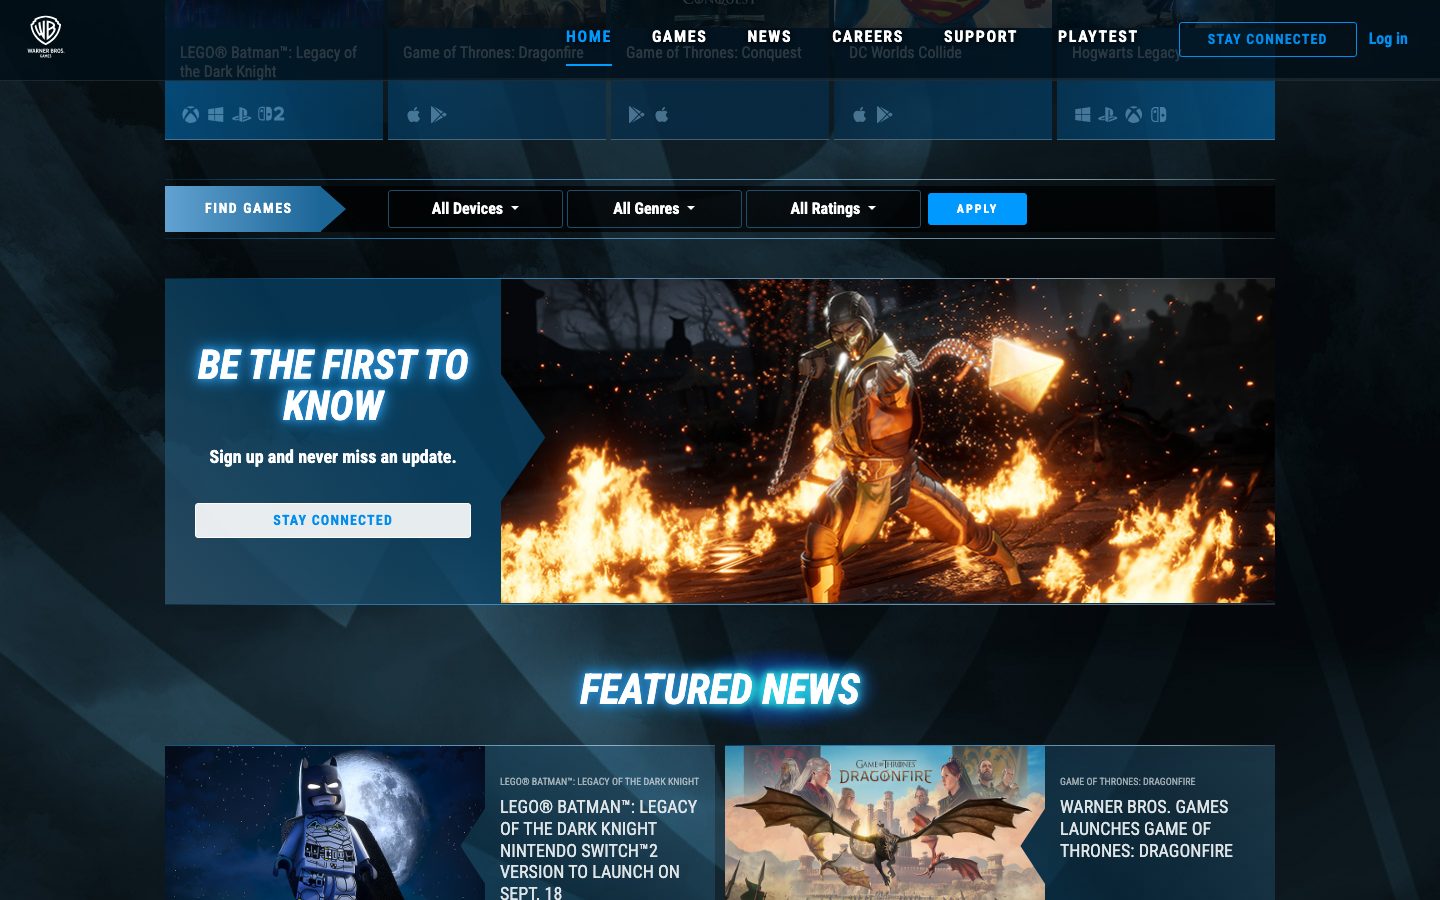Open the Games menu item
Screen dimensions: 1440x900
click(679, 37)
